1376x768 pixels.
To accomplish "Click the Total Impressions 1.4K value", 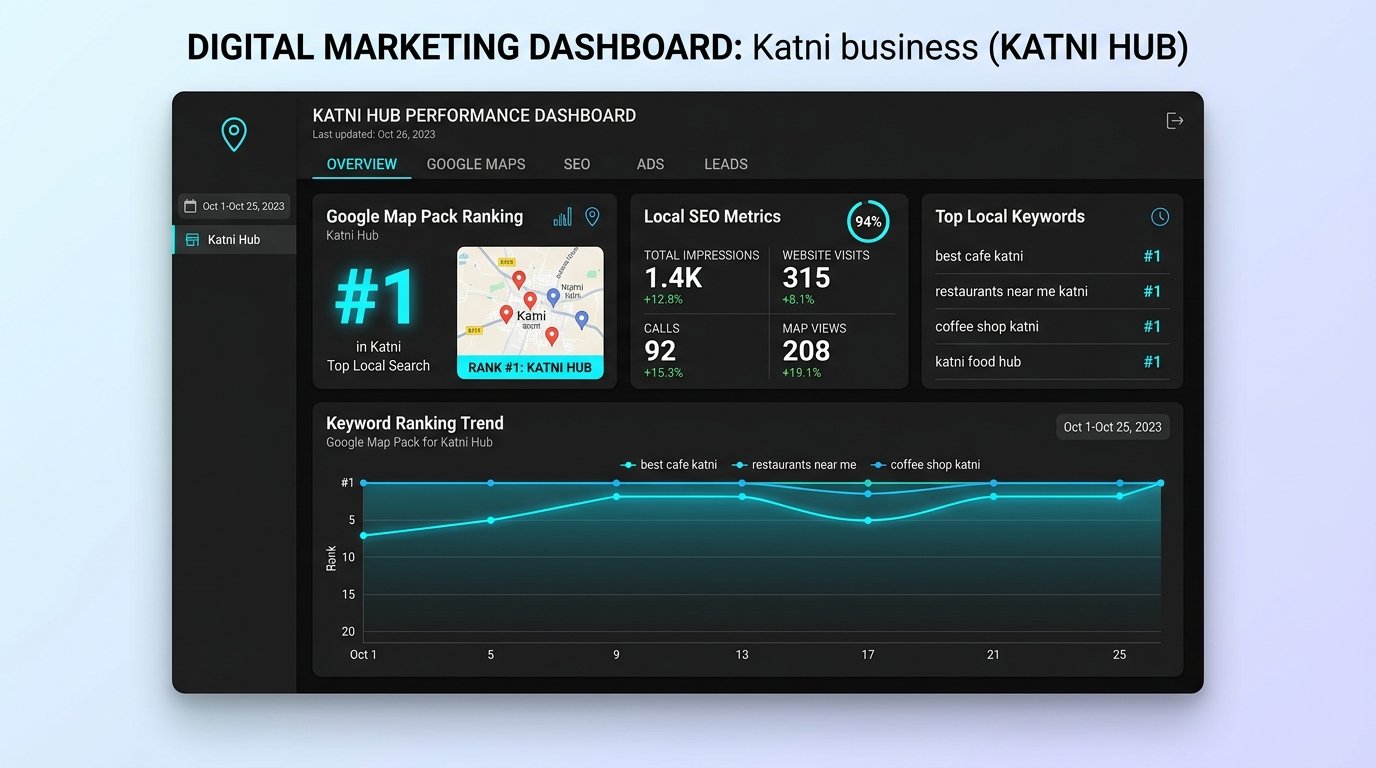I will pyautogui.click(x=673, y=278).
